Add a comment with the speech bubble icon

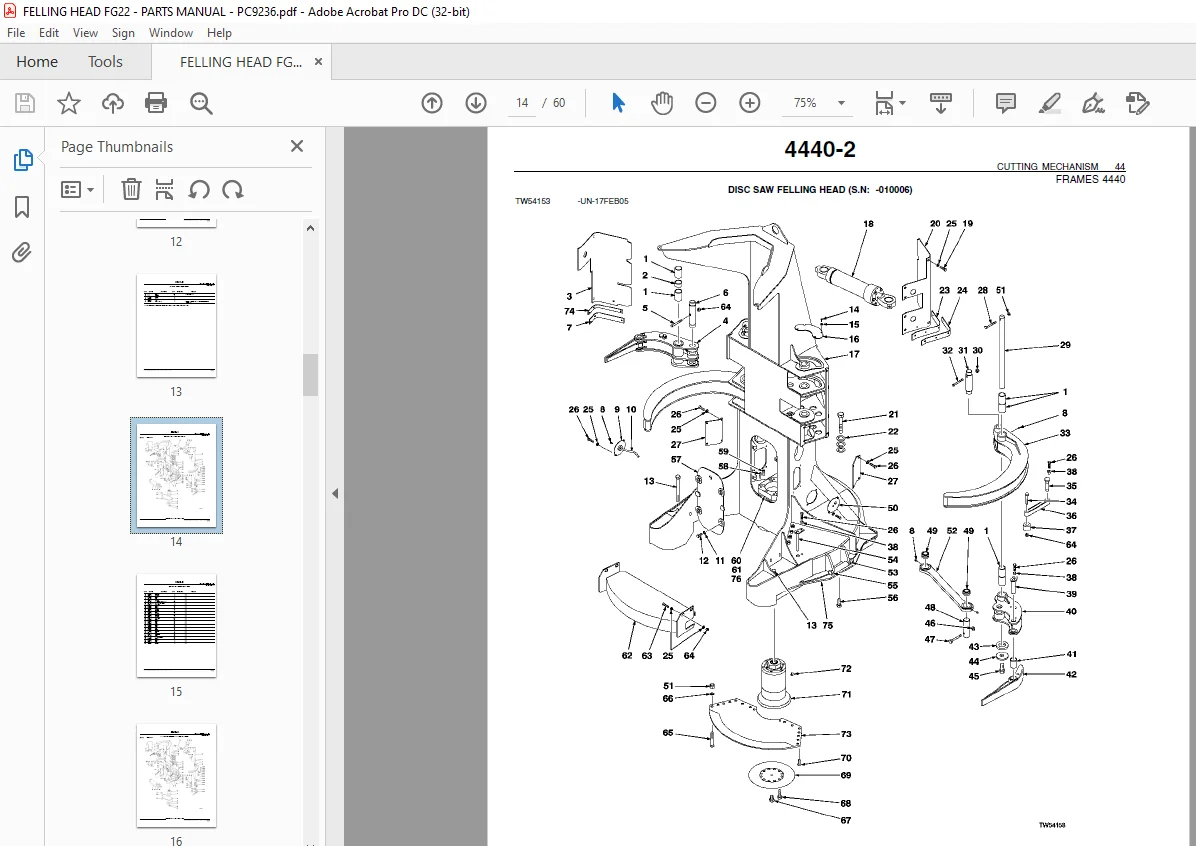pyautogui.click(x=1006, y=103)
